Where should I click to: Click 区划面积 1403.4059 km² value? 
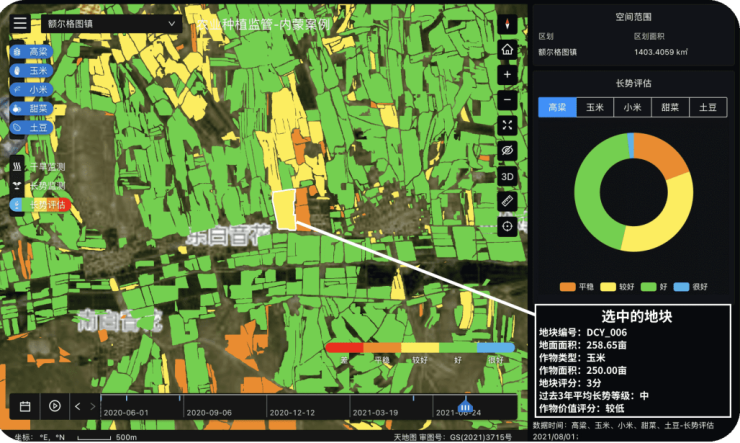661,52
